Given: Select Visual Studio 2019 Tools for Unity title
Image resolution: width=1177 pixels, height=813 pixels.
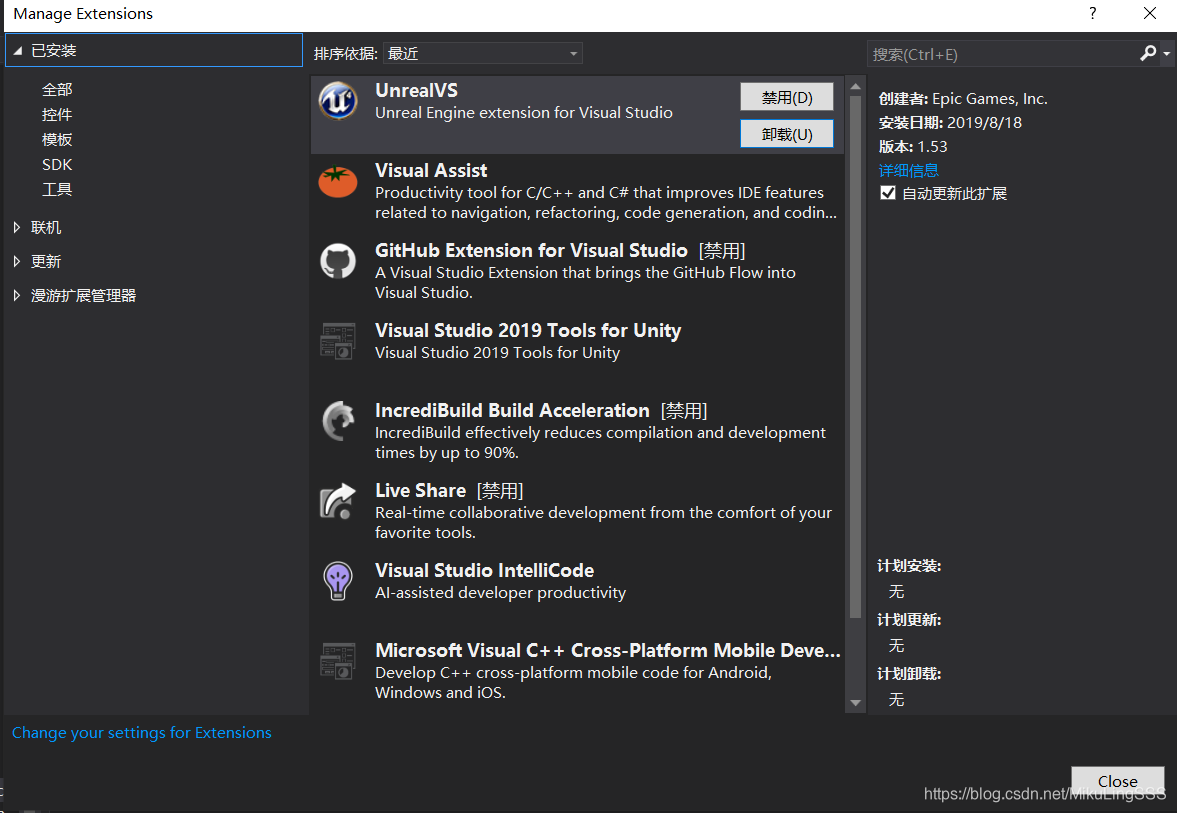Looking at the screenshot, I should pyautogui.click(x=528, y=330).
